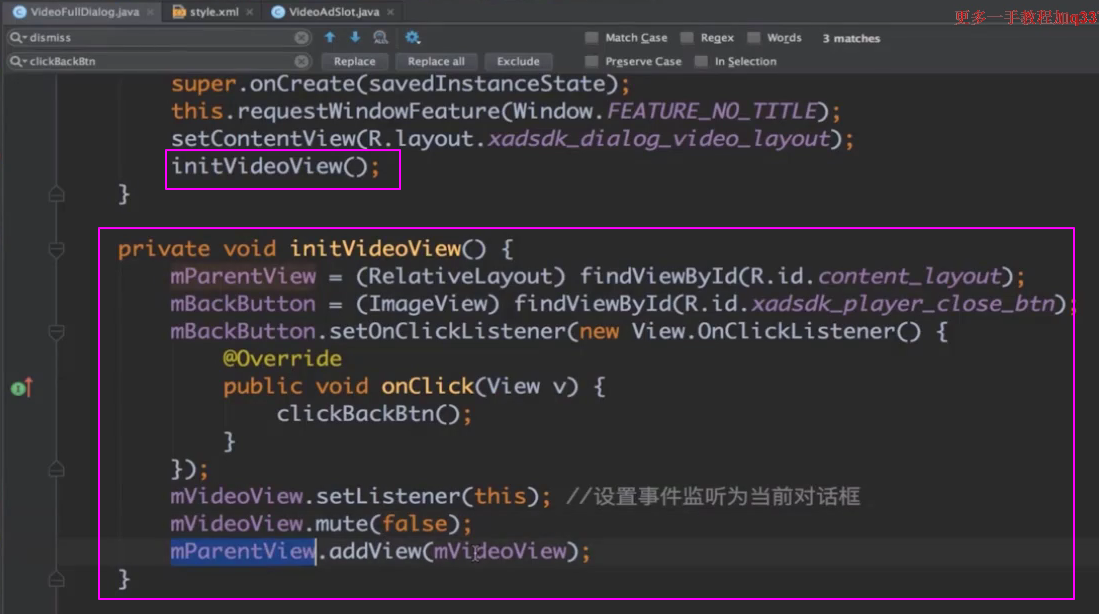1099x614 pixels.
Task: Enable the Match Case checkbox
Action: 592,38
